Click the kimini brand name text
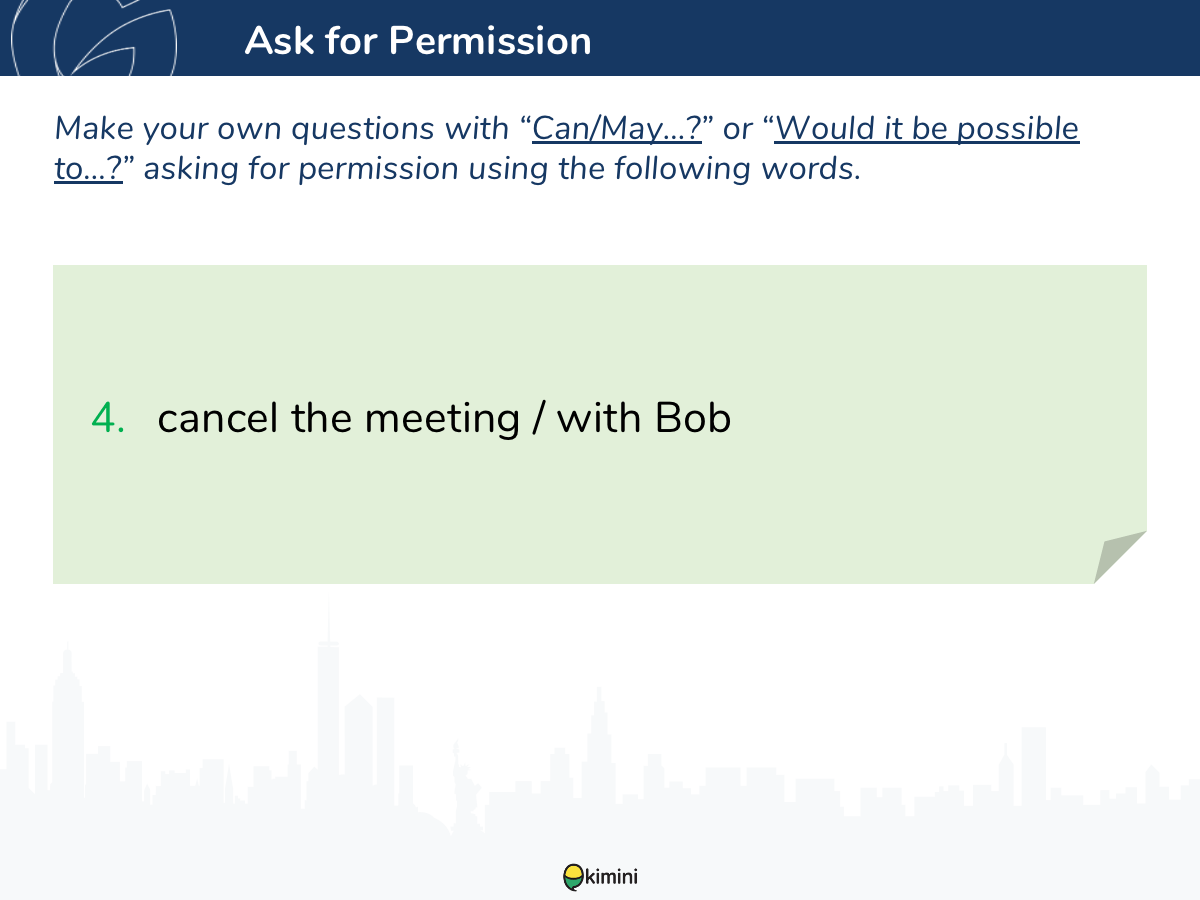The height and width of the screenshot is (900, 1200). click(x=611, y=878)
